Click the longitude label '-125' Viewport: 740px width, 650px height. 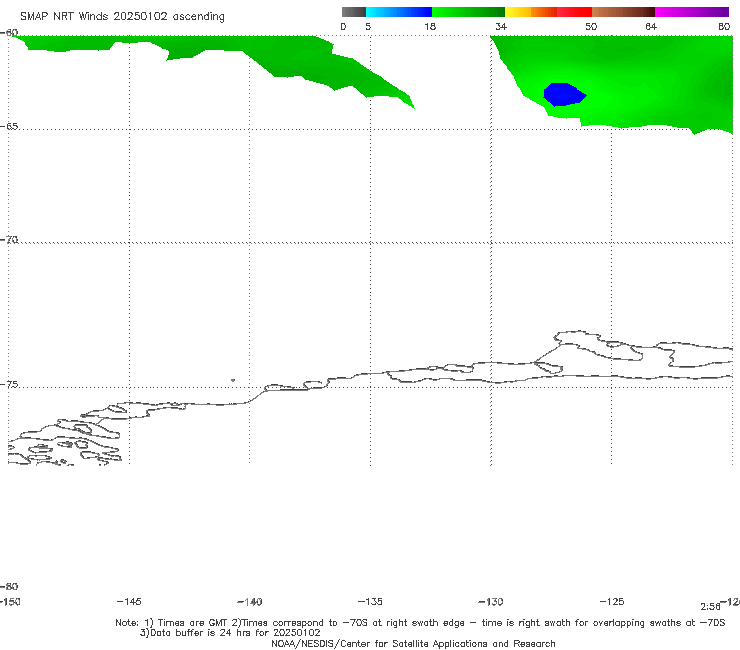coord(612,602)
